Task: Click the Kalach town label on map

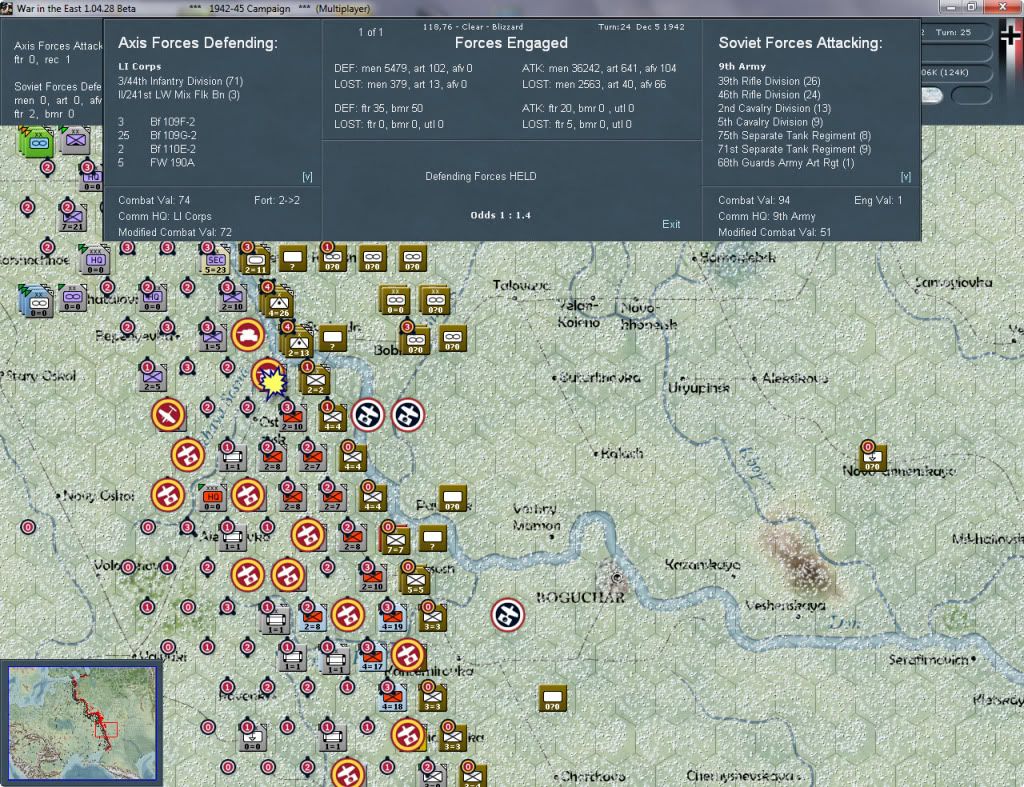Action: coord(620,453)
